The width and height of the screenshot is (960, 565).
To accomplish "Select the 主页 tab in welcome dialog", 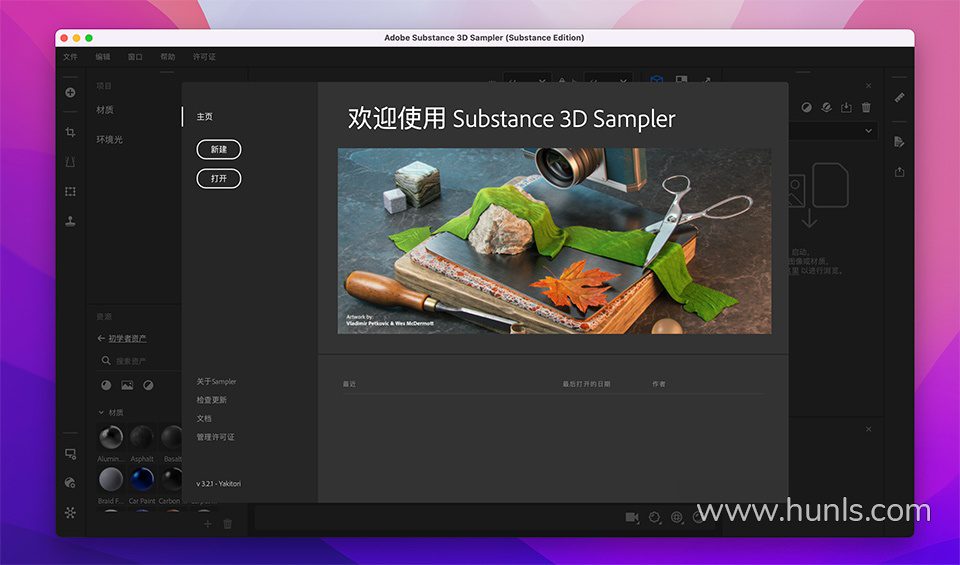I will click(x=204, y=116).
